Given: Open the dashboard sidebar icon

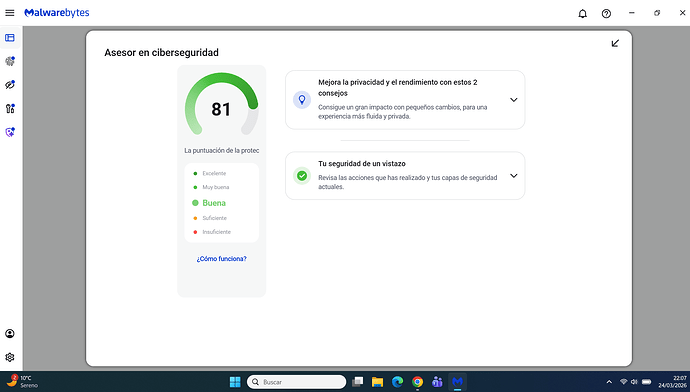Looking at the screenshot, I should pyautogui.click(x=10, y=38).
